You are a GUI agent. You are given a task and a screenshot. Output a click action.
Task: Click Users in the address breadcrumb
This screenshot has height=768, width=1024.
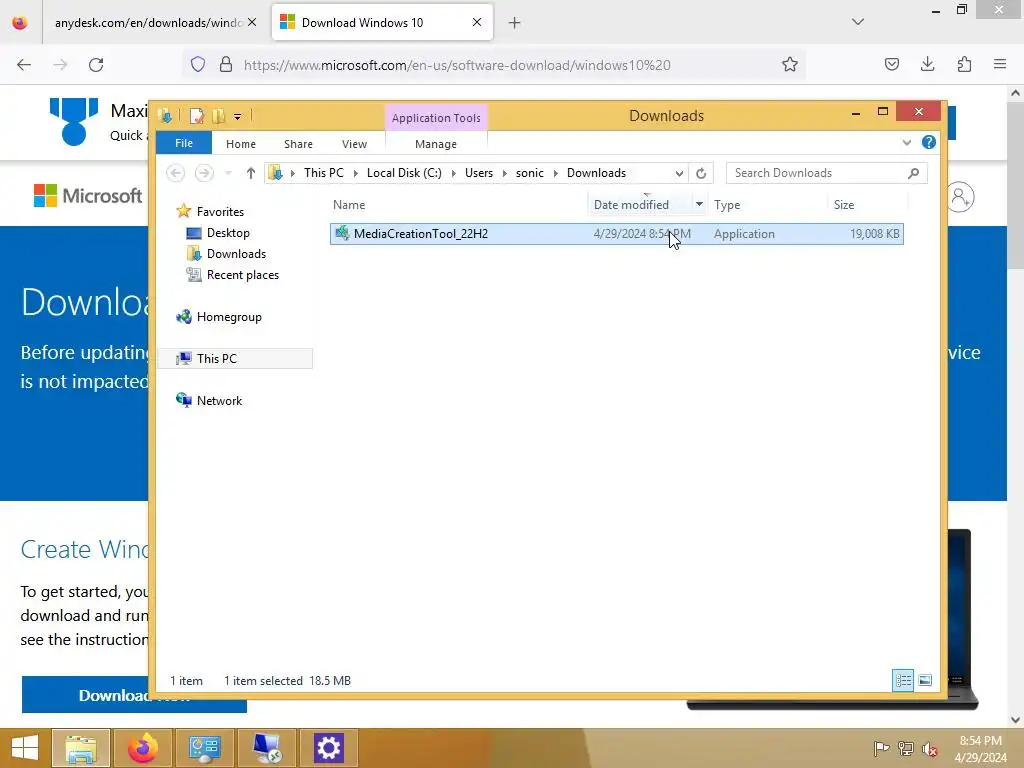(479, 173)
